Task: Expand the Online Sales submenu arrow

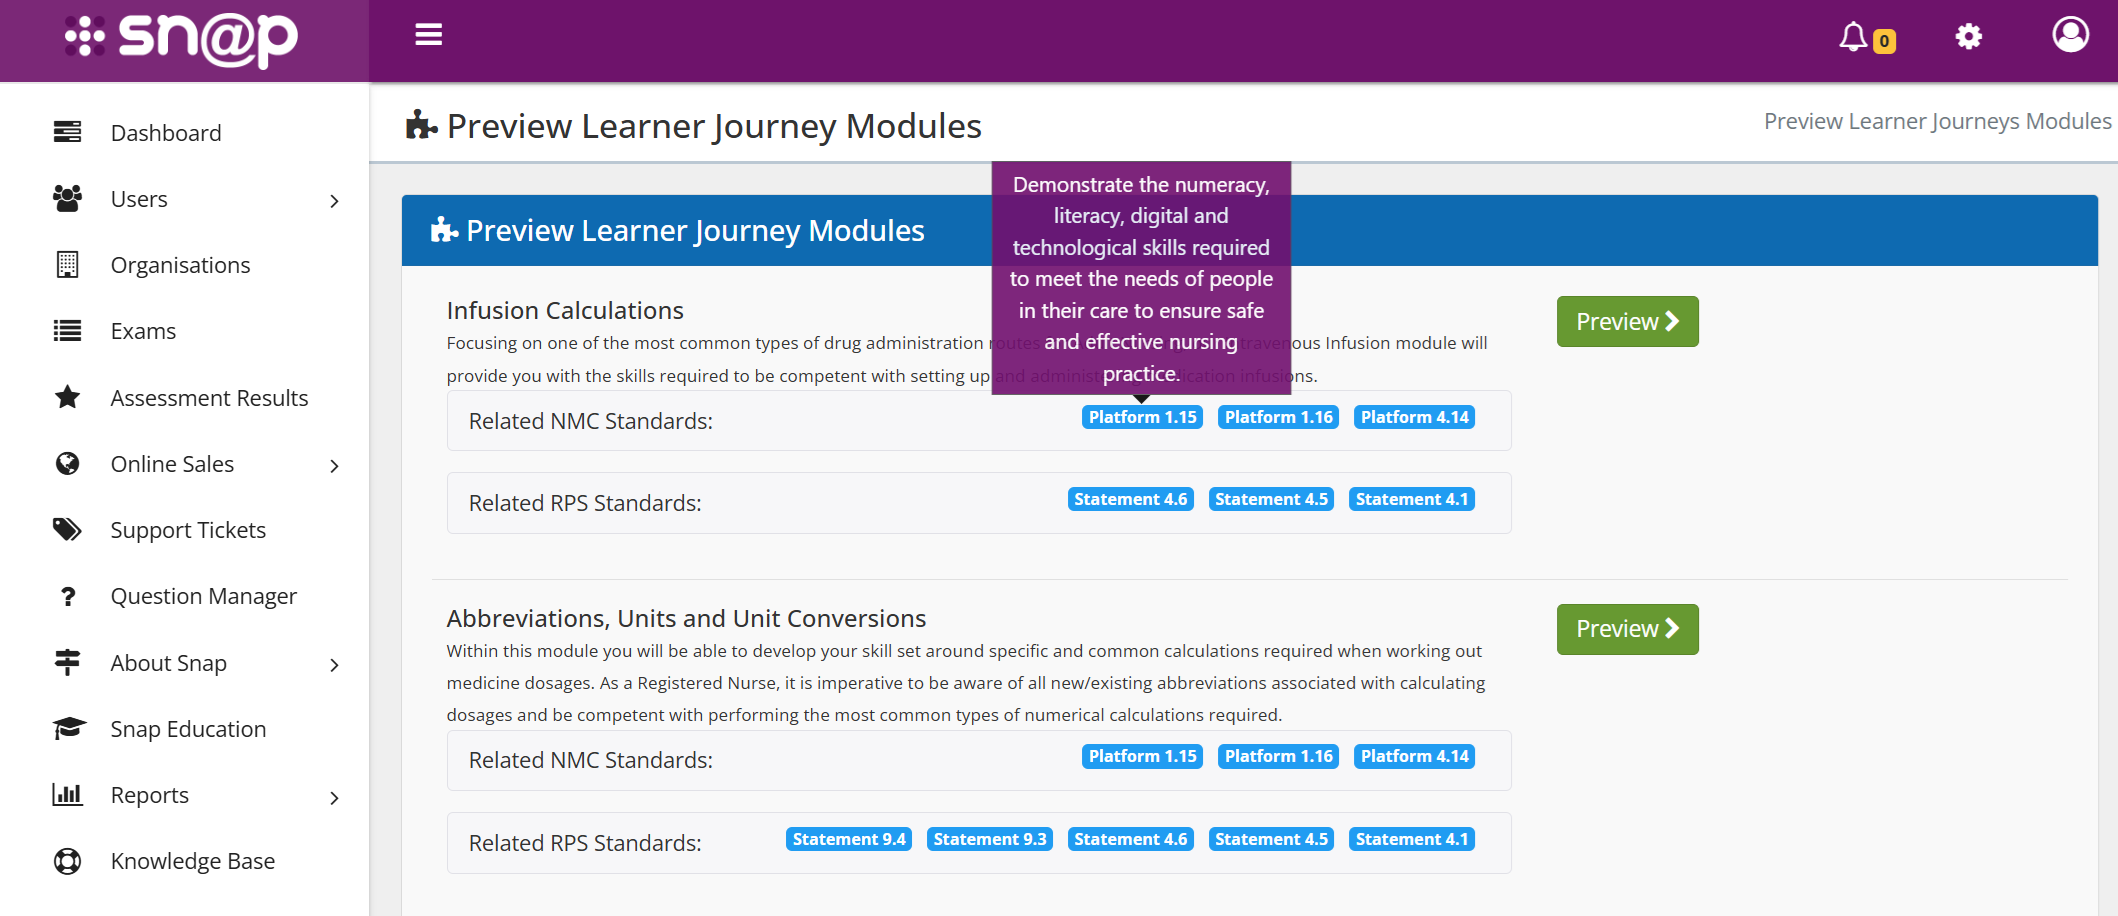Action: coord(334,466)
